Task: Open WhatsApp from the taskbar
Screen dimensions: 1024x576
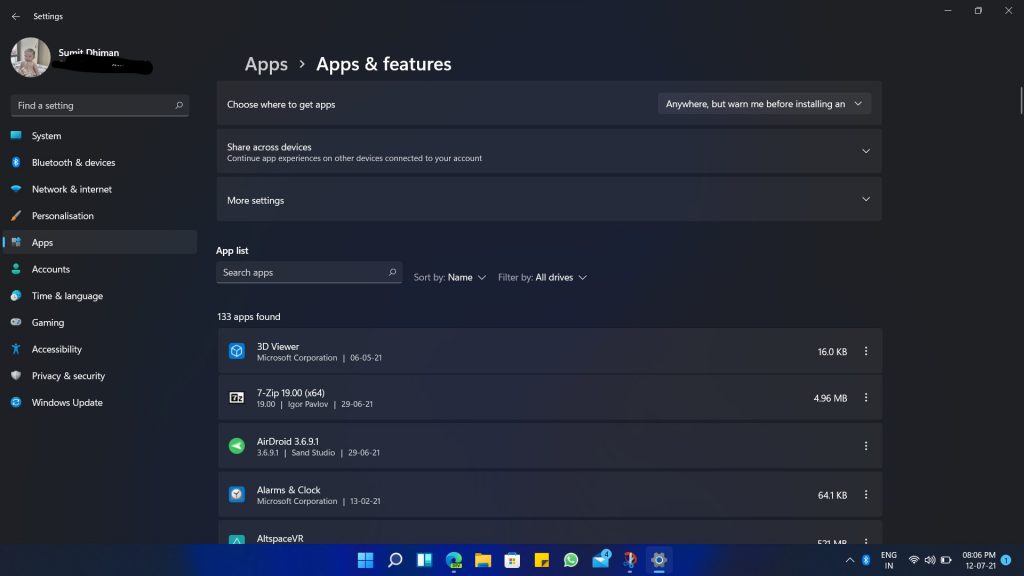Action: pos(571,561)
